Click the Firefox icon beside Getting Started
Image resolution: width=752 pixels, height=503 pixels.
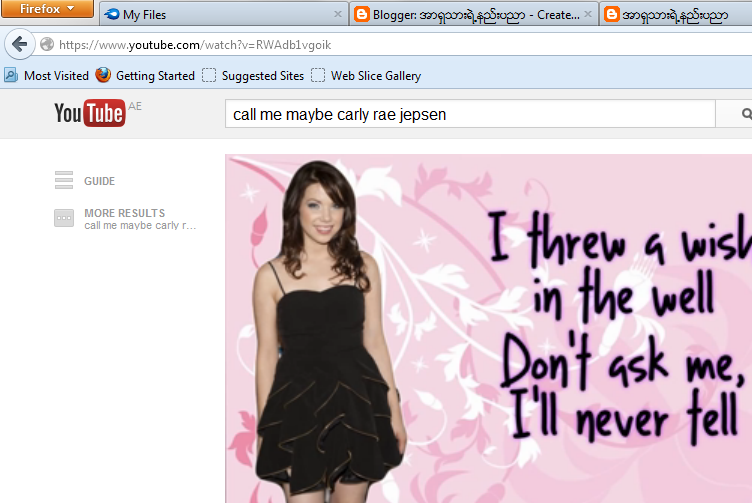point(103,75)
